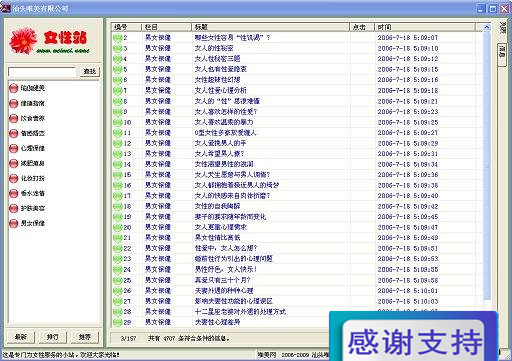Open article 女人的性秘密 in row 3
The image size is (512, 361).
(x=214, y=48)
